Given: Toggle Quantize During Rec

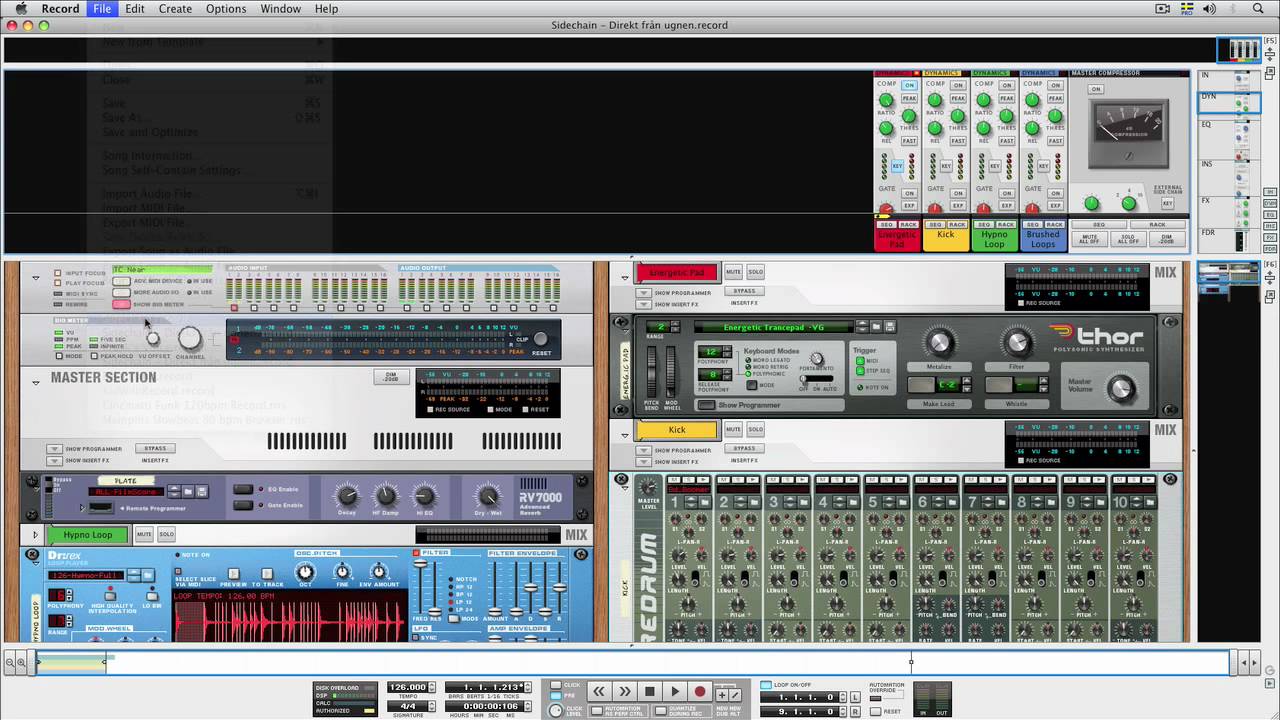Looking at the screenshot, I should [660, 711].
